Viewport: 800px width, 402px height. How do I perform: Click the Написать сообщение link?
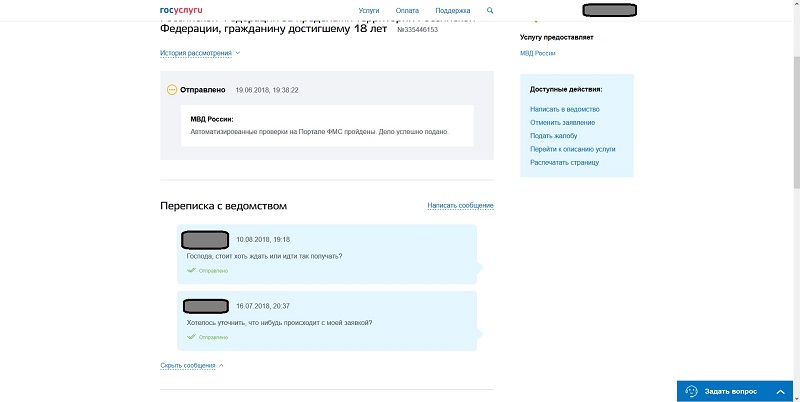(x=460, y=205)
